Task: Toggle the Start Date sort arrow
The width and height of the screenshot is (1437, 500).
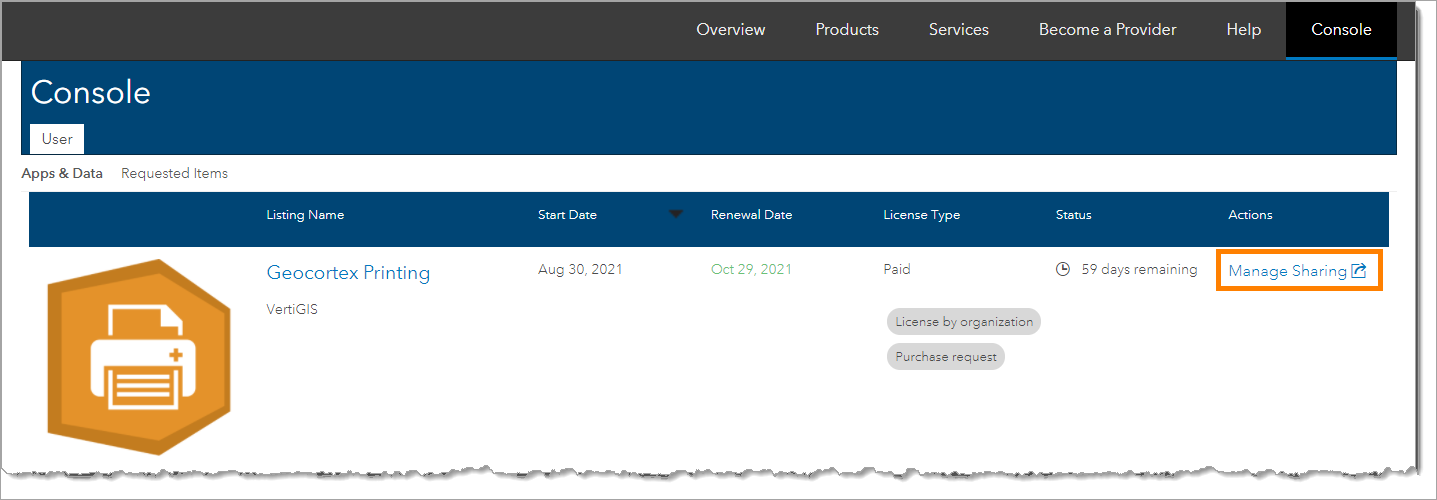Action: pos(676,213)
